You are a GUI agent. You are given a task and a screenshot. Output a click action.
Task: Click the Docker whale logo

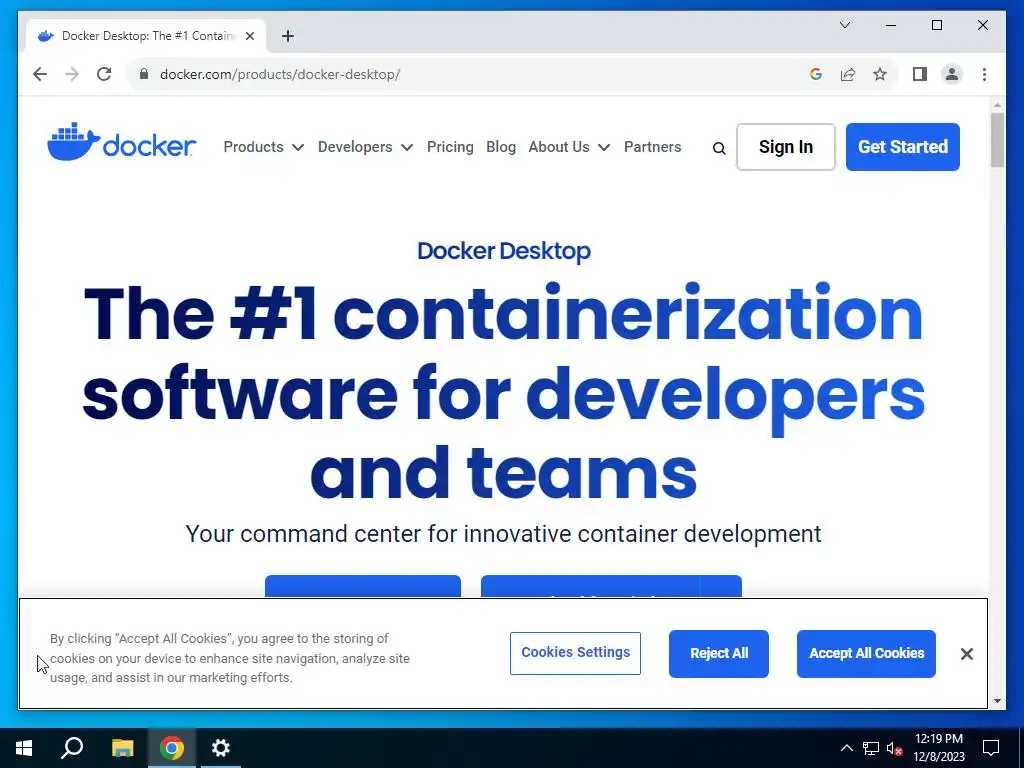pyautogui.click(x=121, y=142)
